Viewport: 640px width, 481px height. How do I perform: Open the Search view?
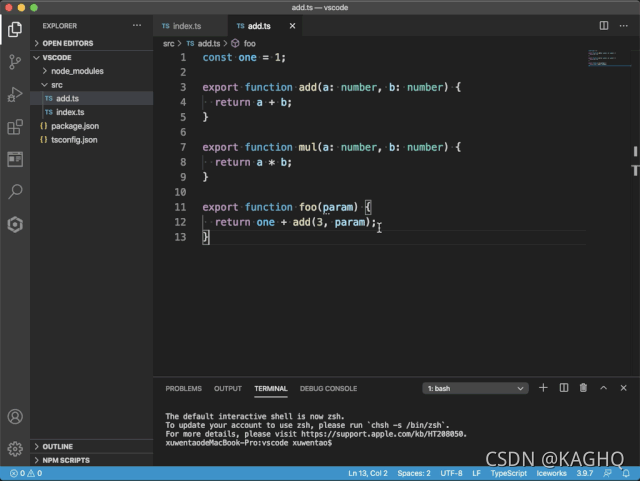15,192
